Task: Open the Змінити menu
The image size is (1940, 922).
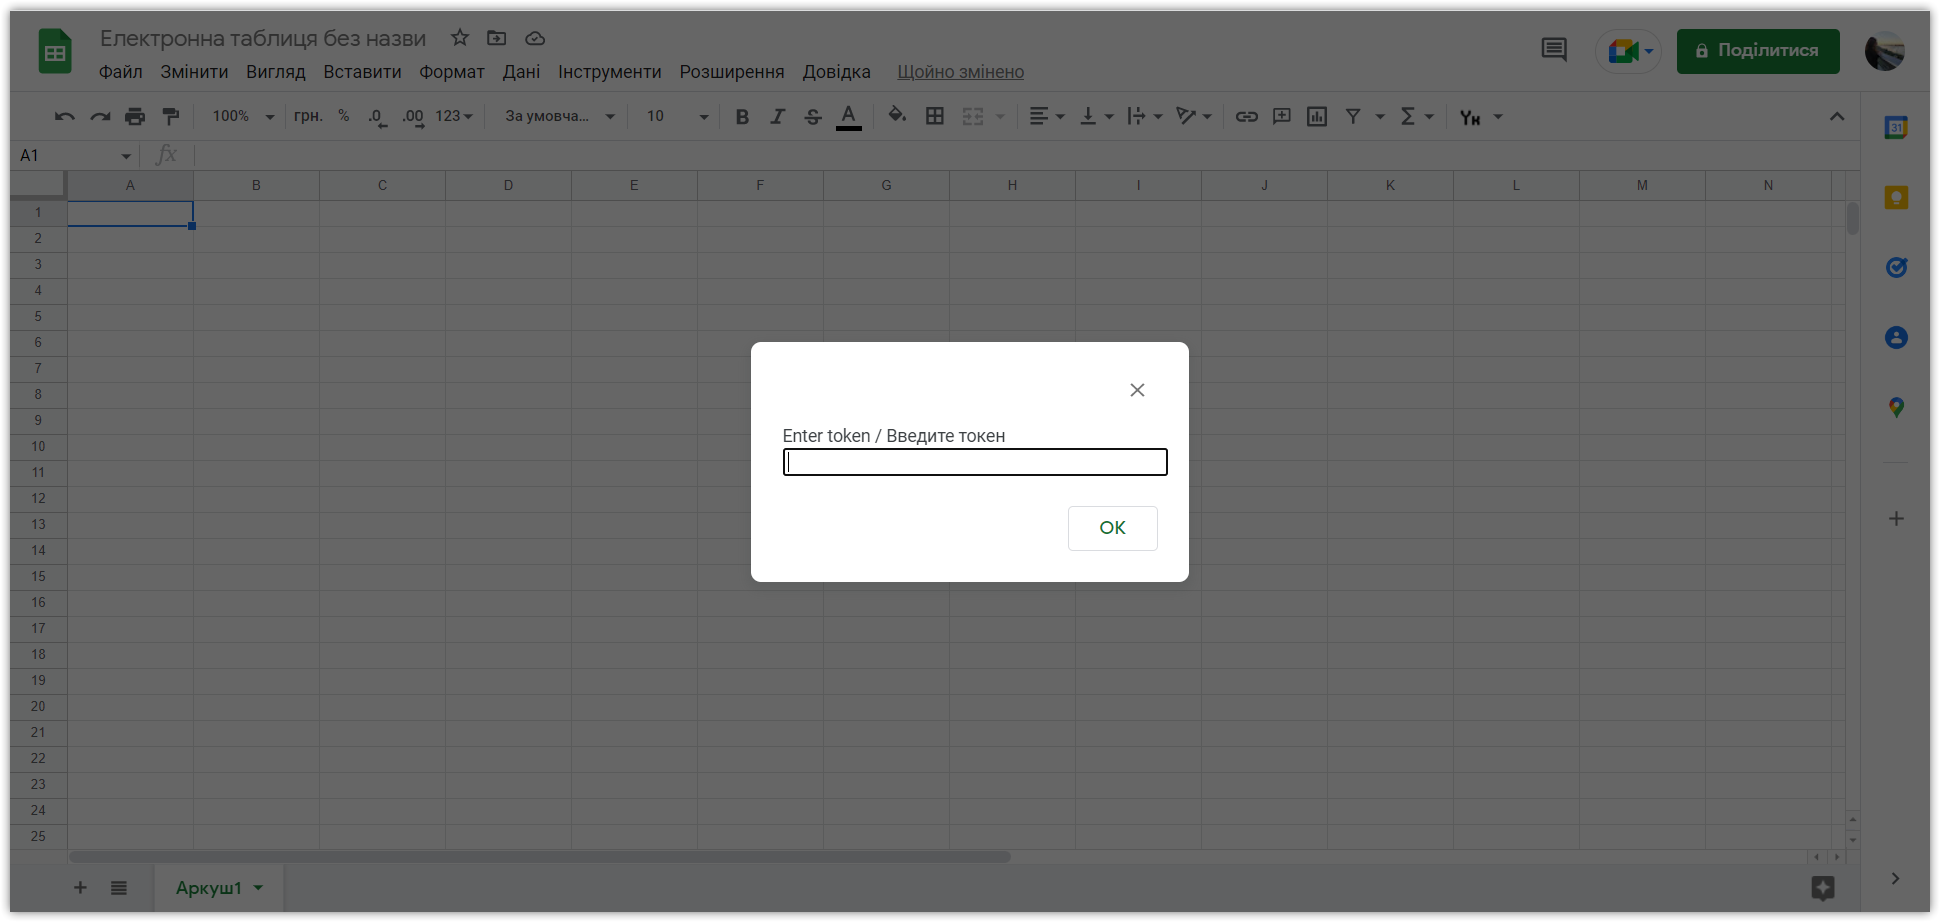Action: click(194, 72)
